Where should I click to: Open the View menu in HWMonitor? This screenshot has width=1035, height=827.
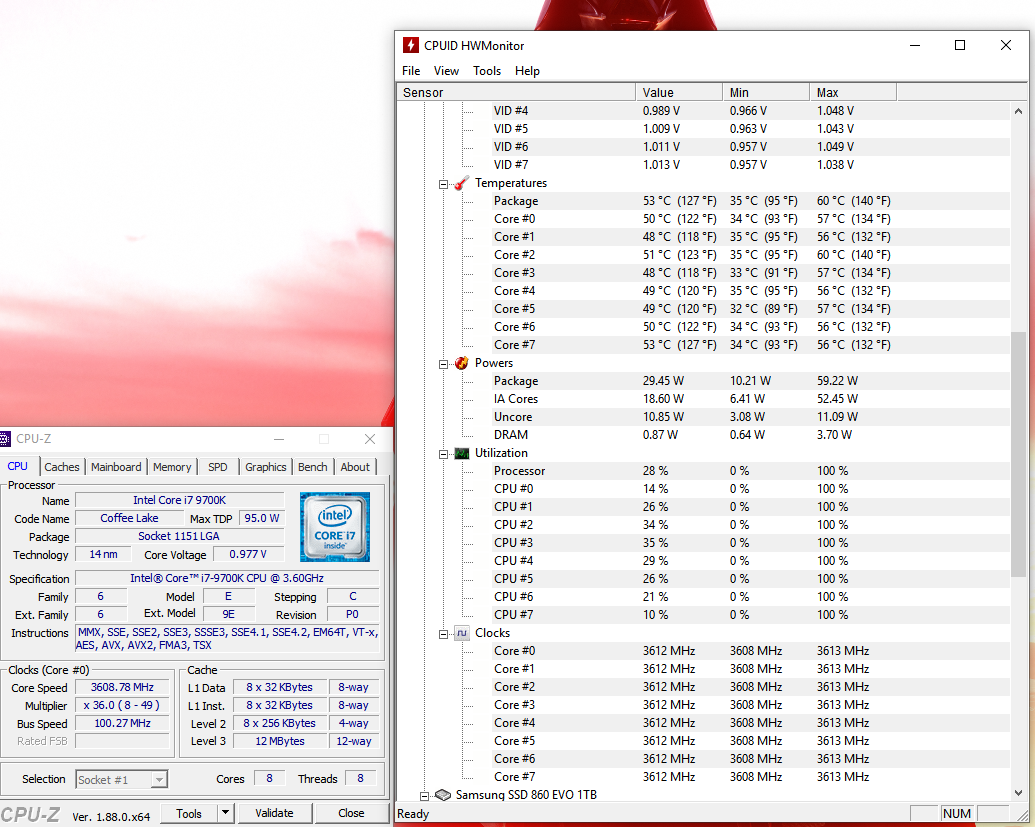446,71
